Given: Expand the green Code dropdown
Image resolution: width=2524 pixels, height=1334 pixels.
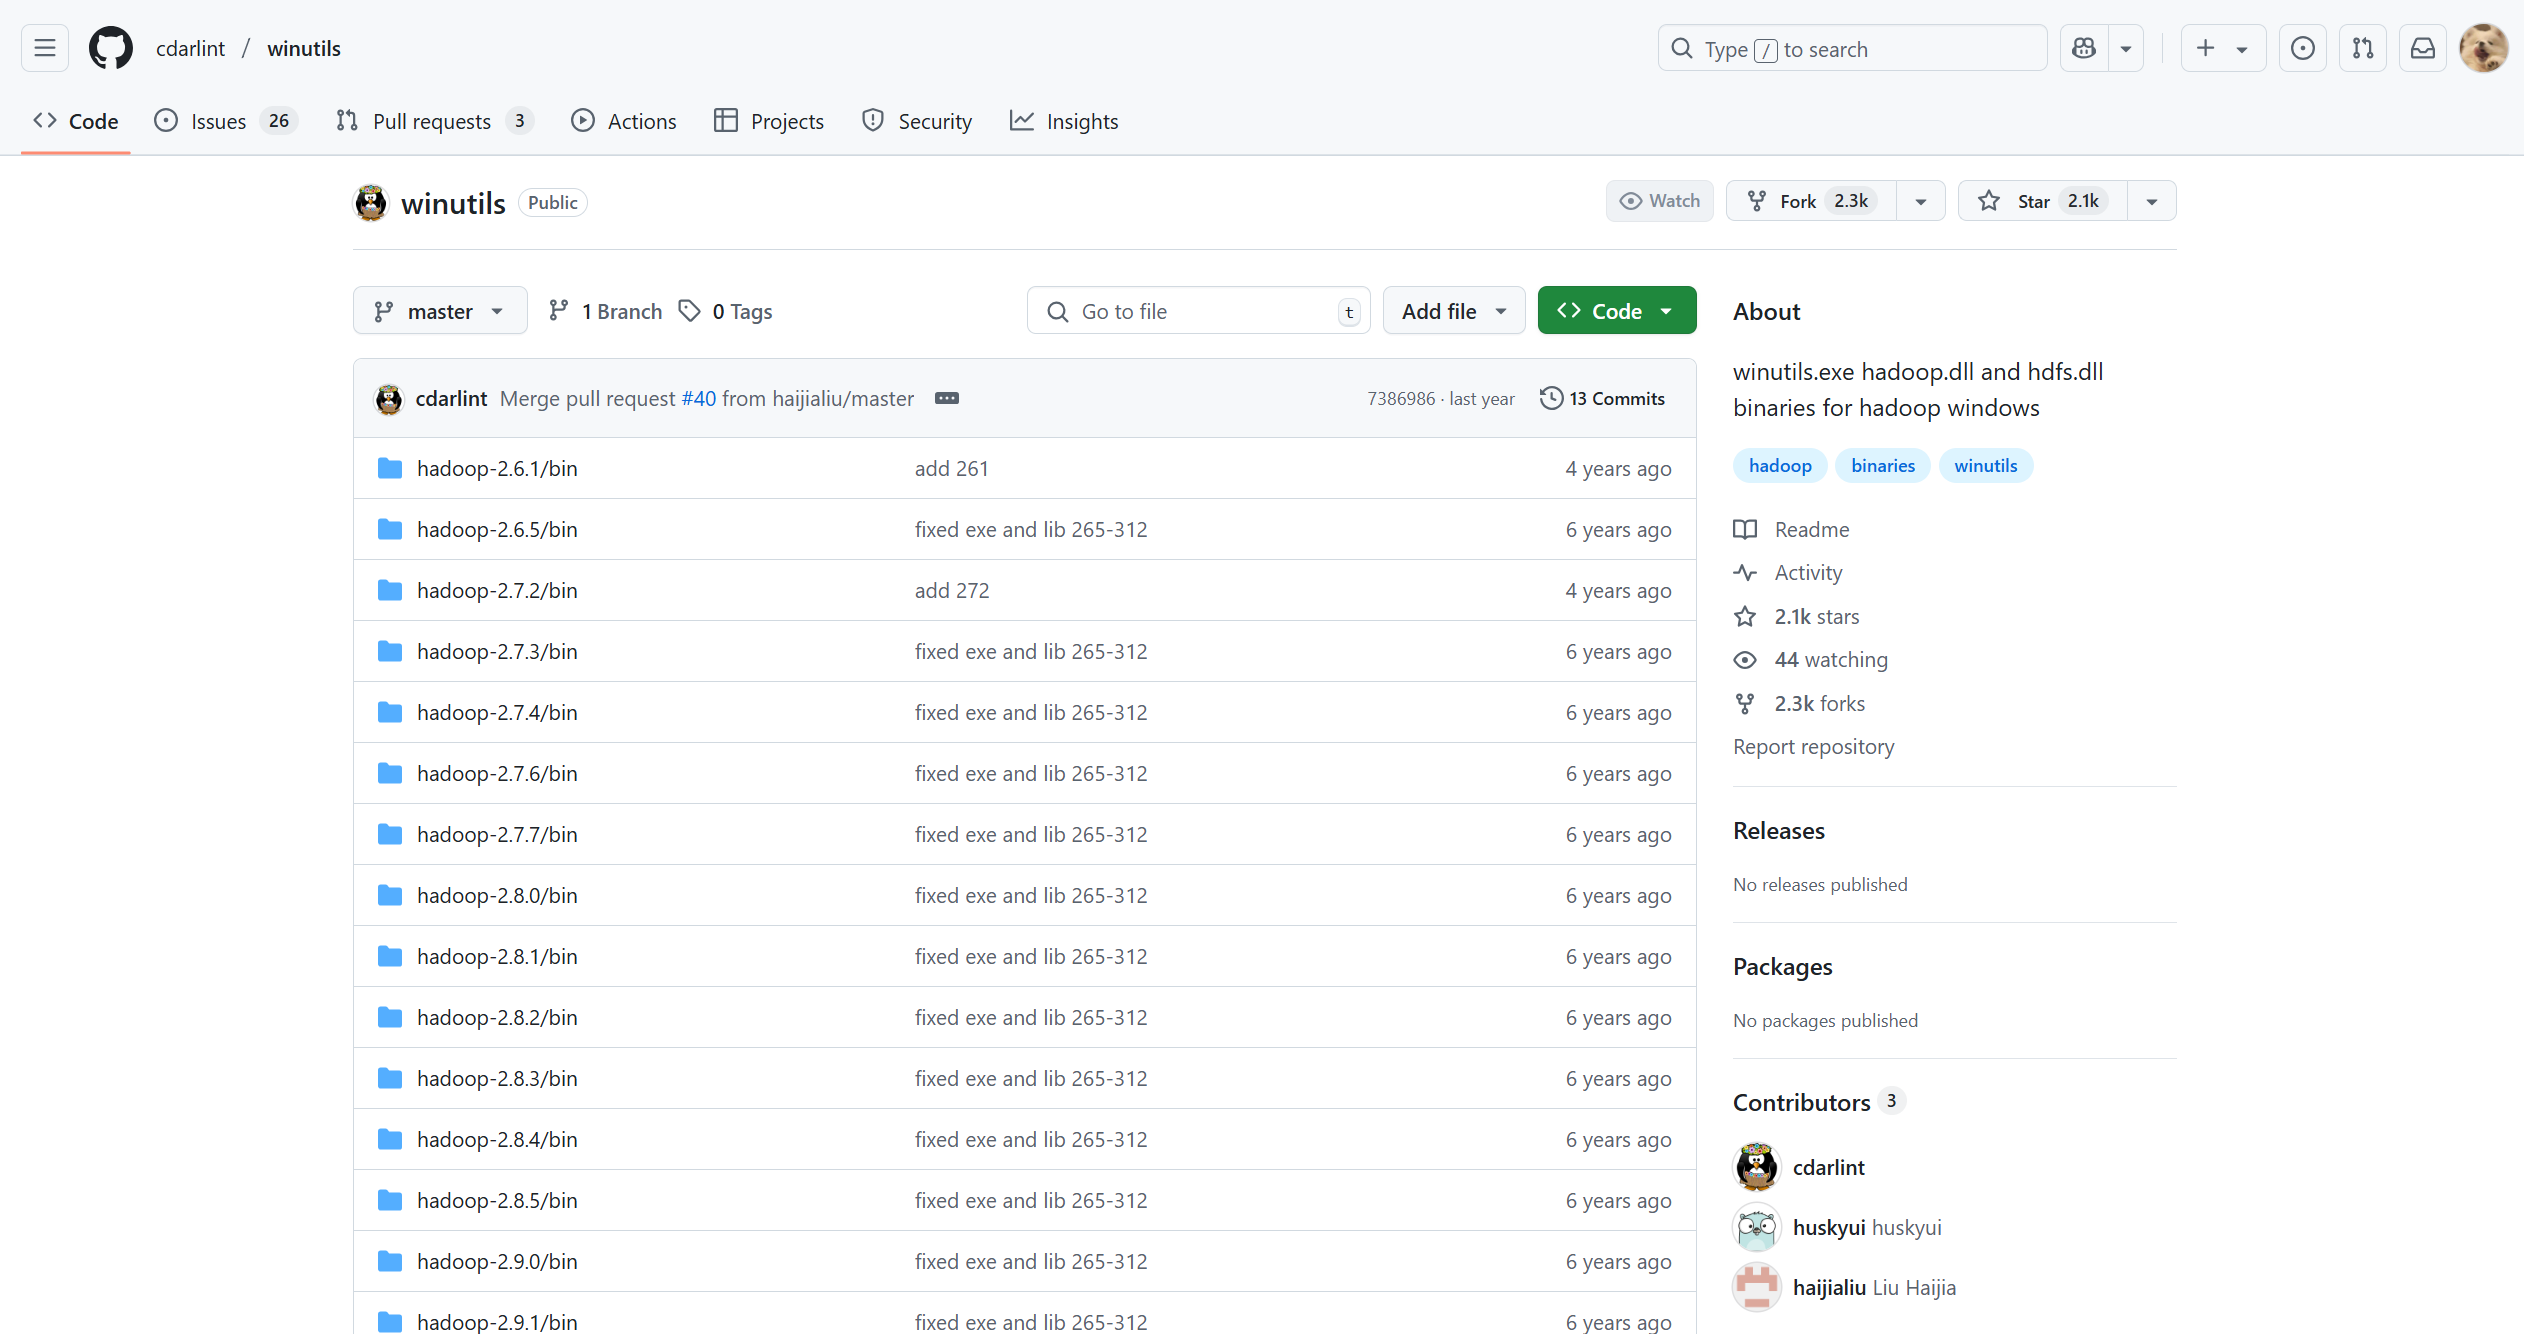Looking at the screenshot, I should pos(1616,311).
